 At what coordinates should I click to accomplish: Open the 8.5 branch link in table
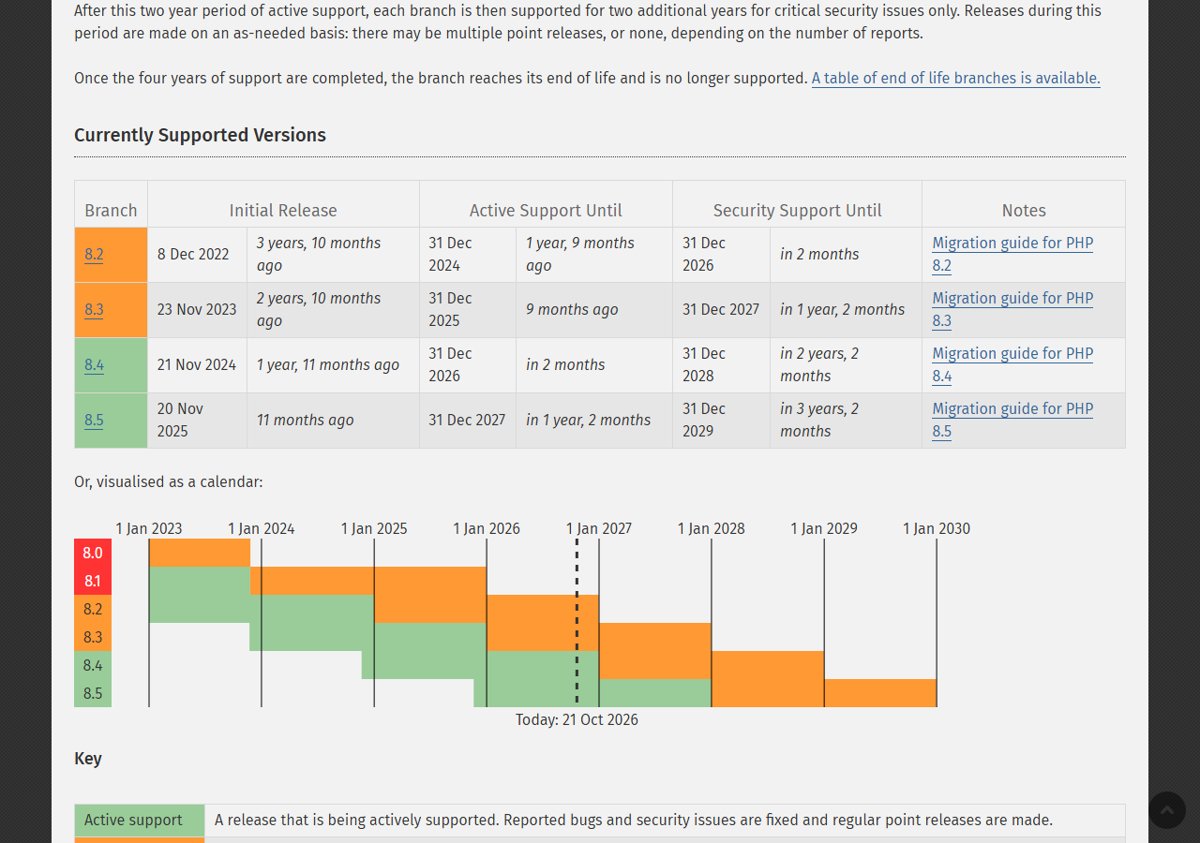point(94,420)
